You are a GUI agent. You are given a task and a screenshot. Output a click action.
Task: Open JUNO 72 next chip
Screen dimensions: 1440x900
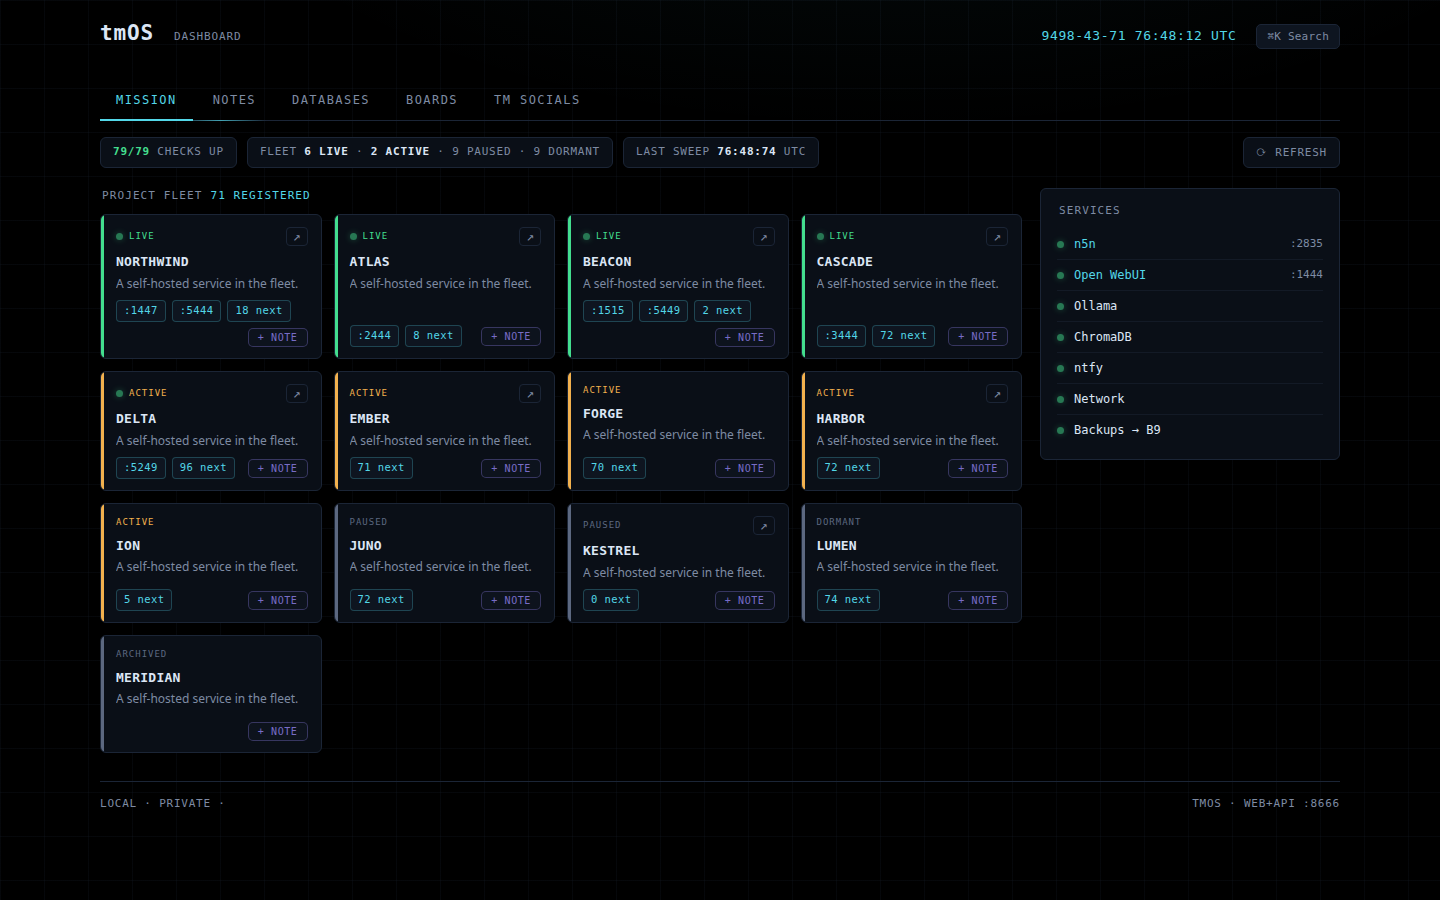(381, 600)
